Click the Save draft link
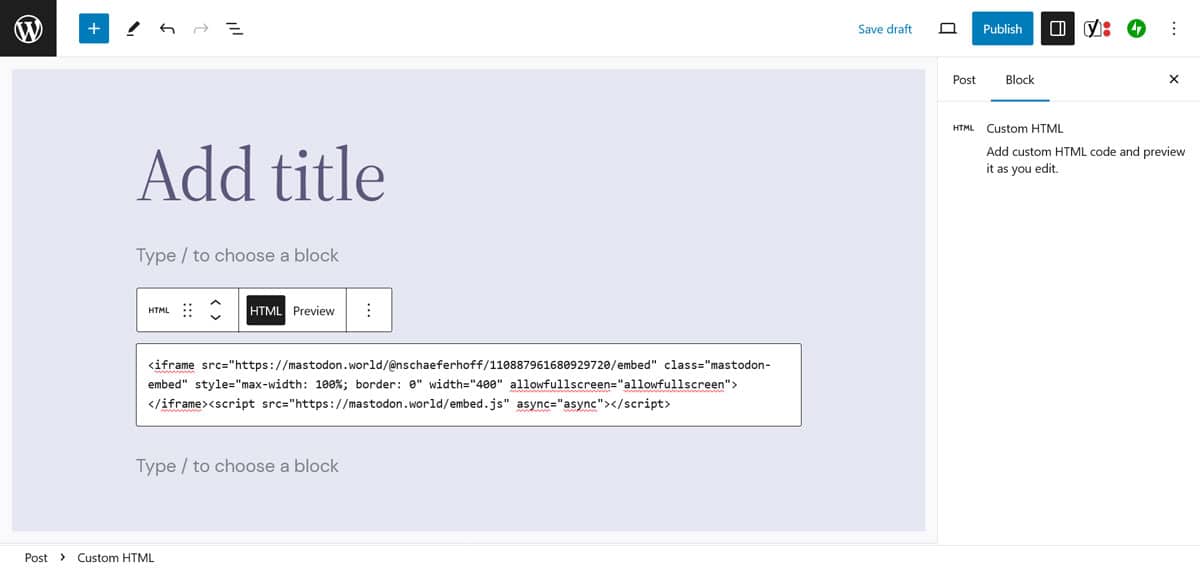Image resolution: width=1200 pixels, height=568 pixels. point(885,29)
